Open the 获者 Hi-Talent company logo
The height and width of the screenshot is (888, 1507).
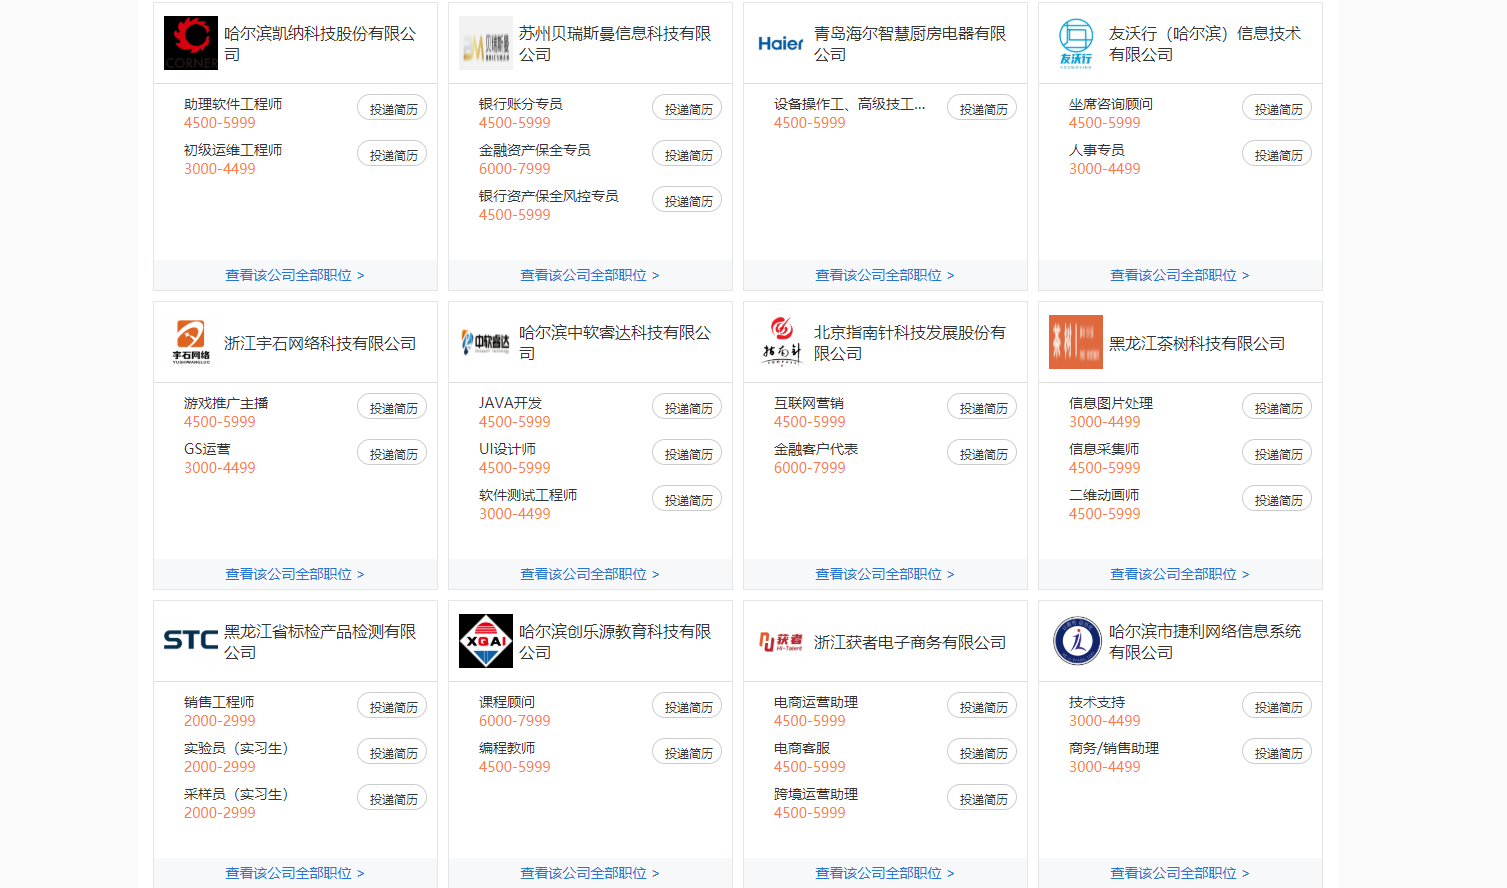tap(781, 641)
